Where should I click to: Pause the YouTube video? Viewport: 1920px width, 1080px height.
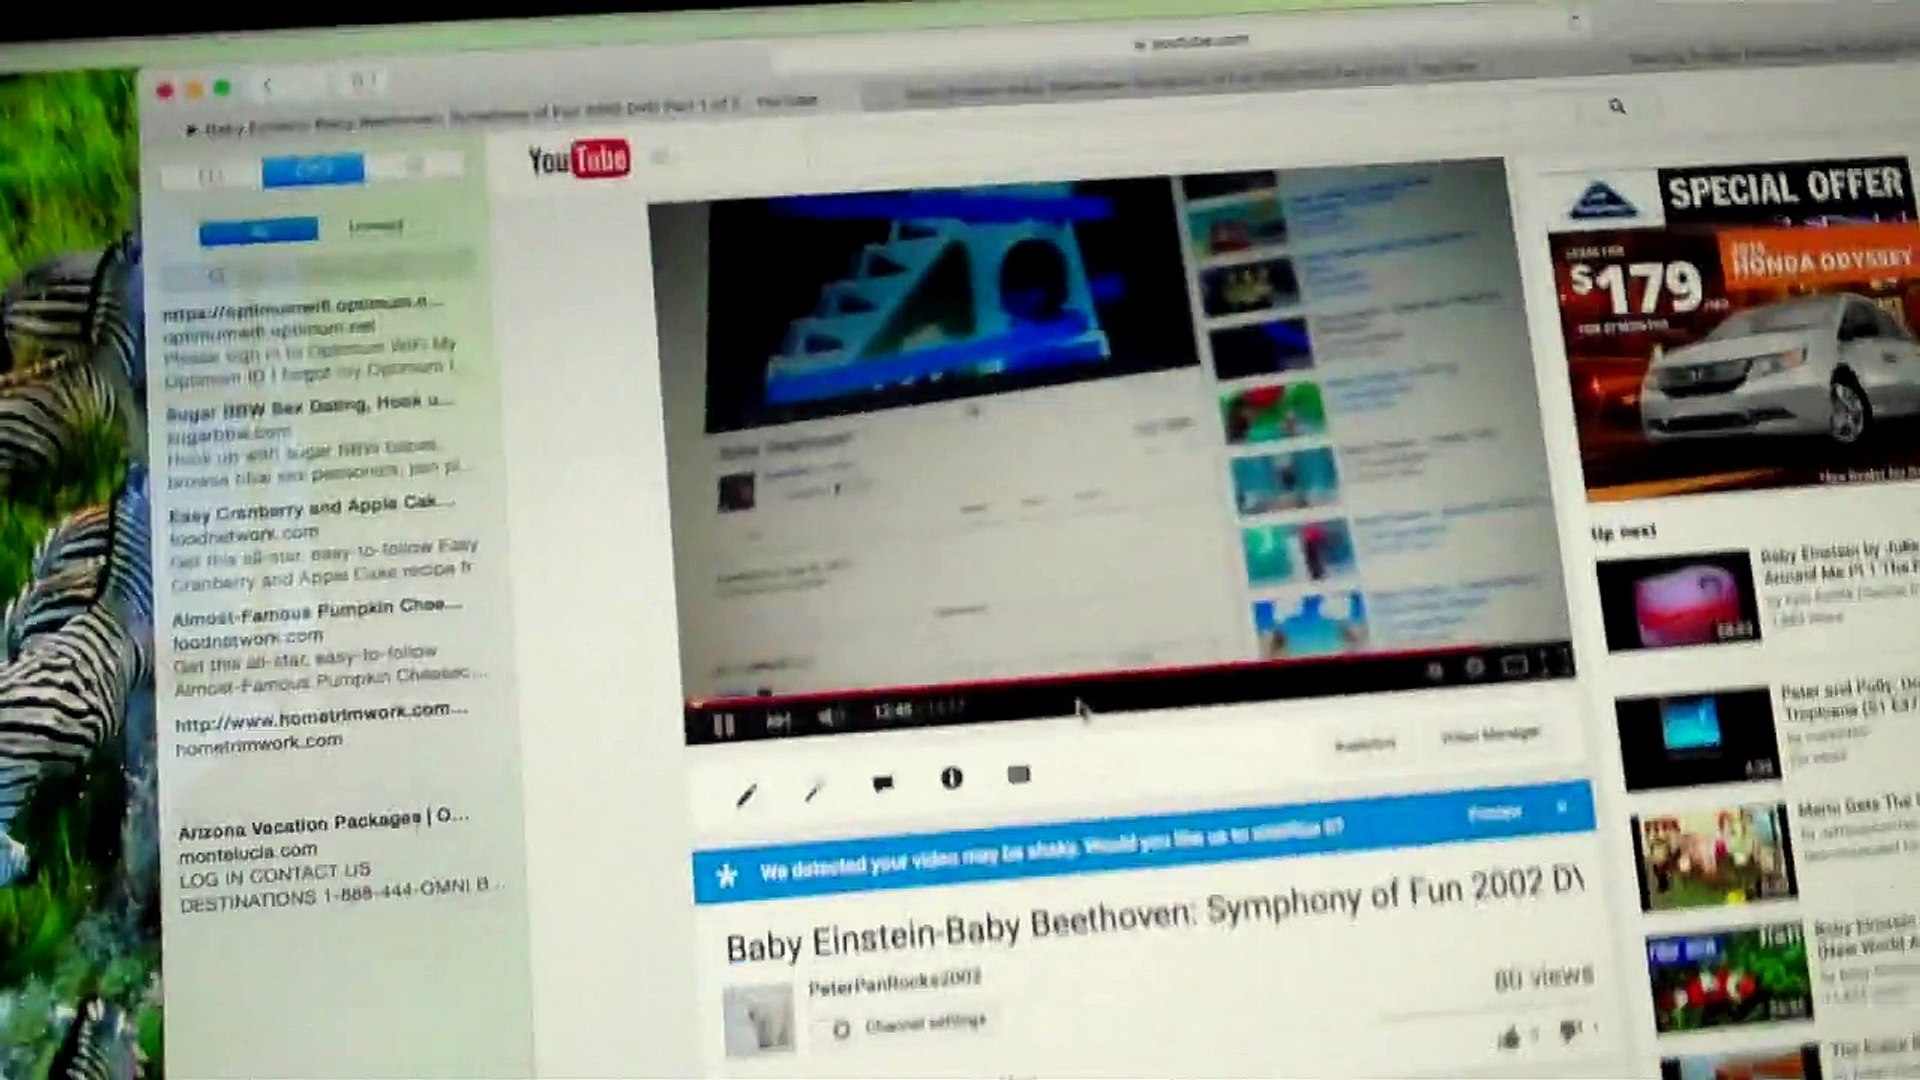[x=725, y=726]
